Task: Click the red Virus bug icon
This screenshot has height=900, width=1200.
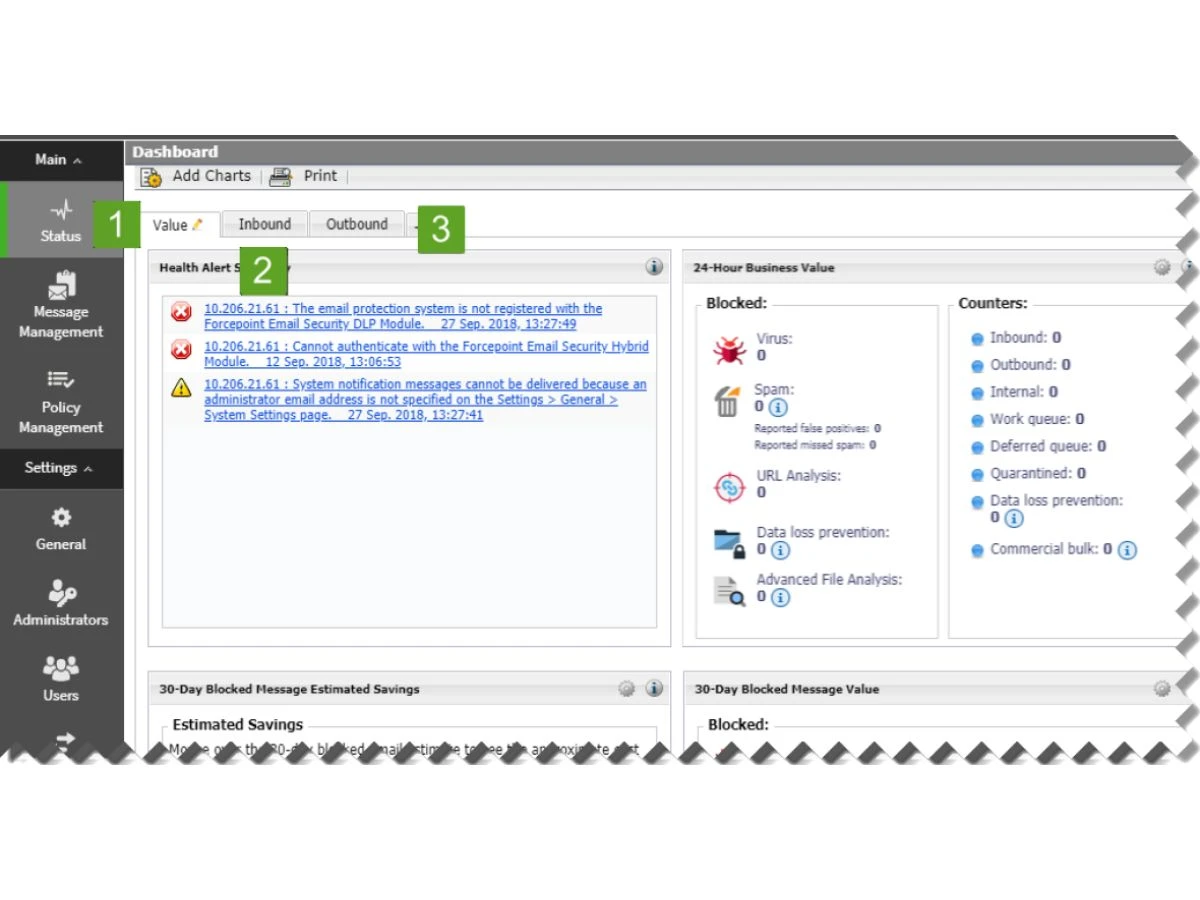Action: click(729, 349)
